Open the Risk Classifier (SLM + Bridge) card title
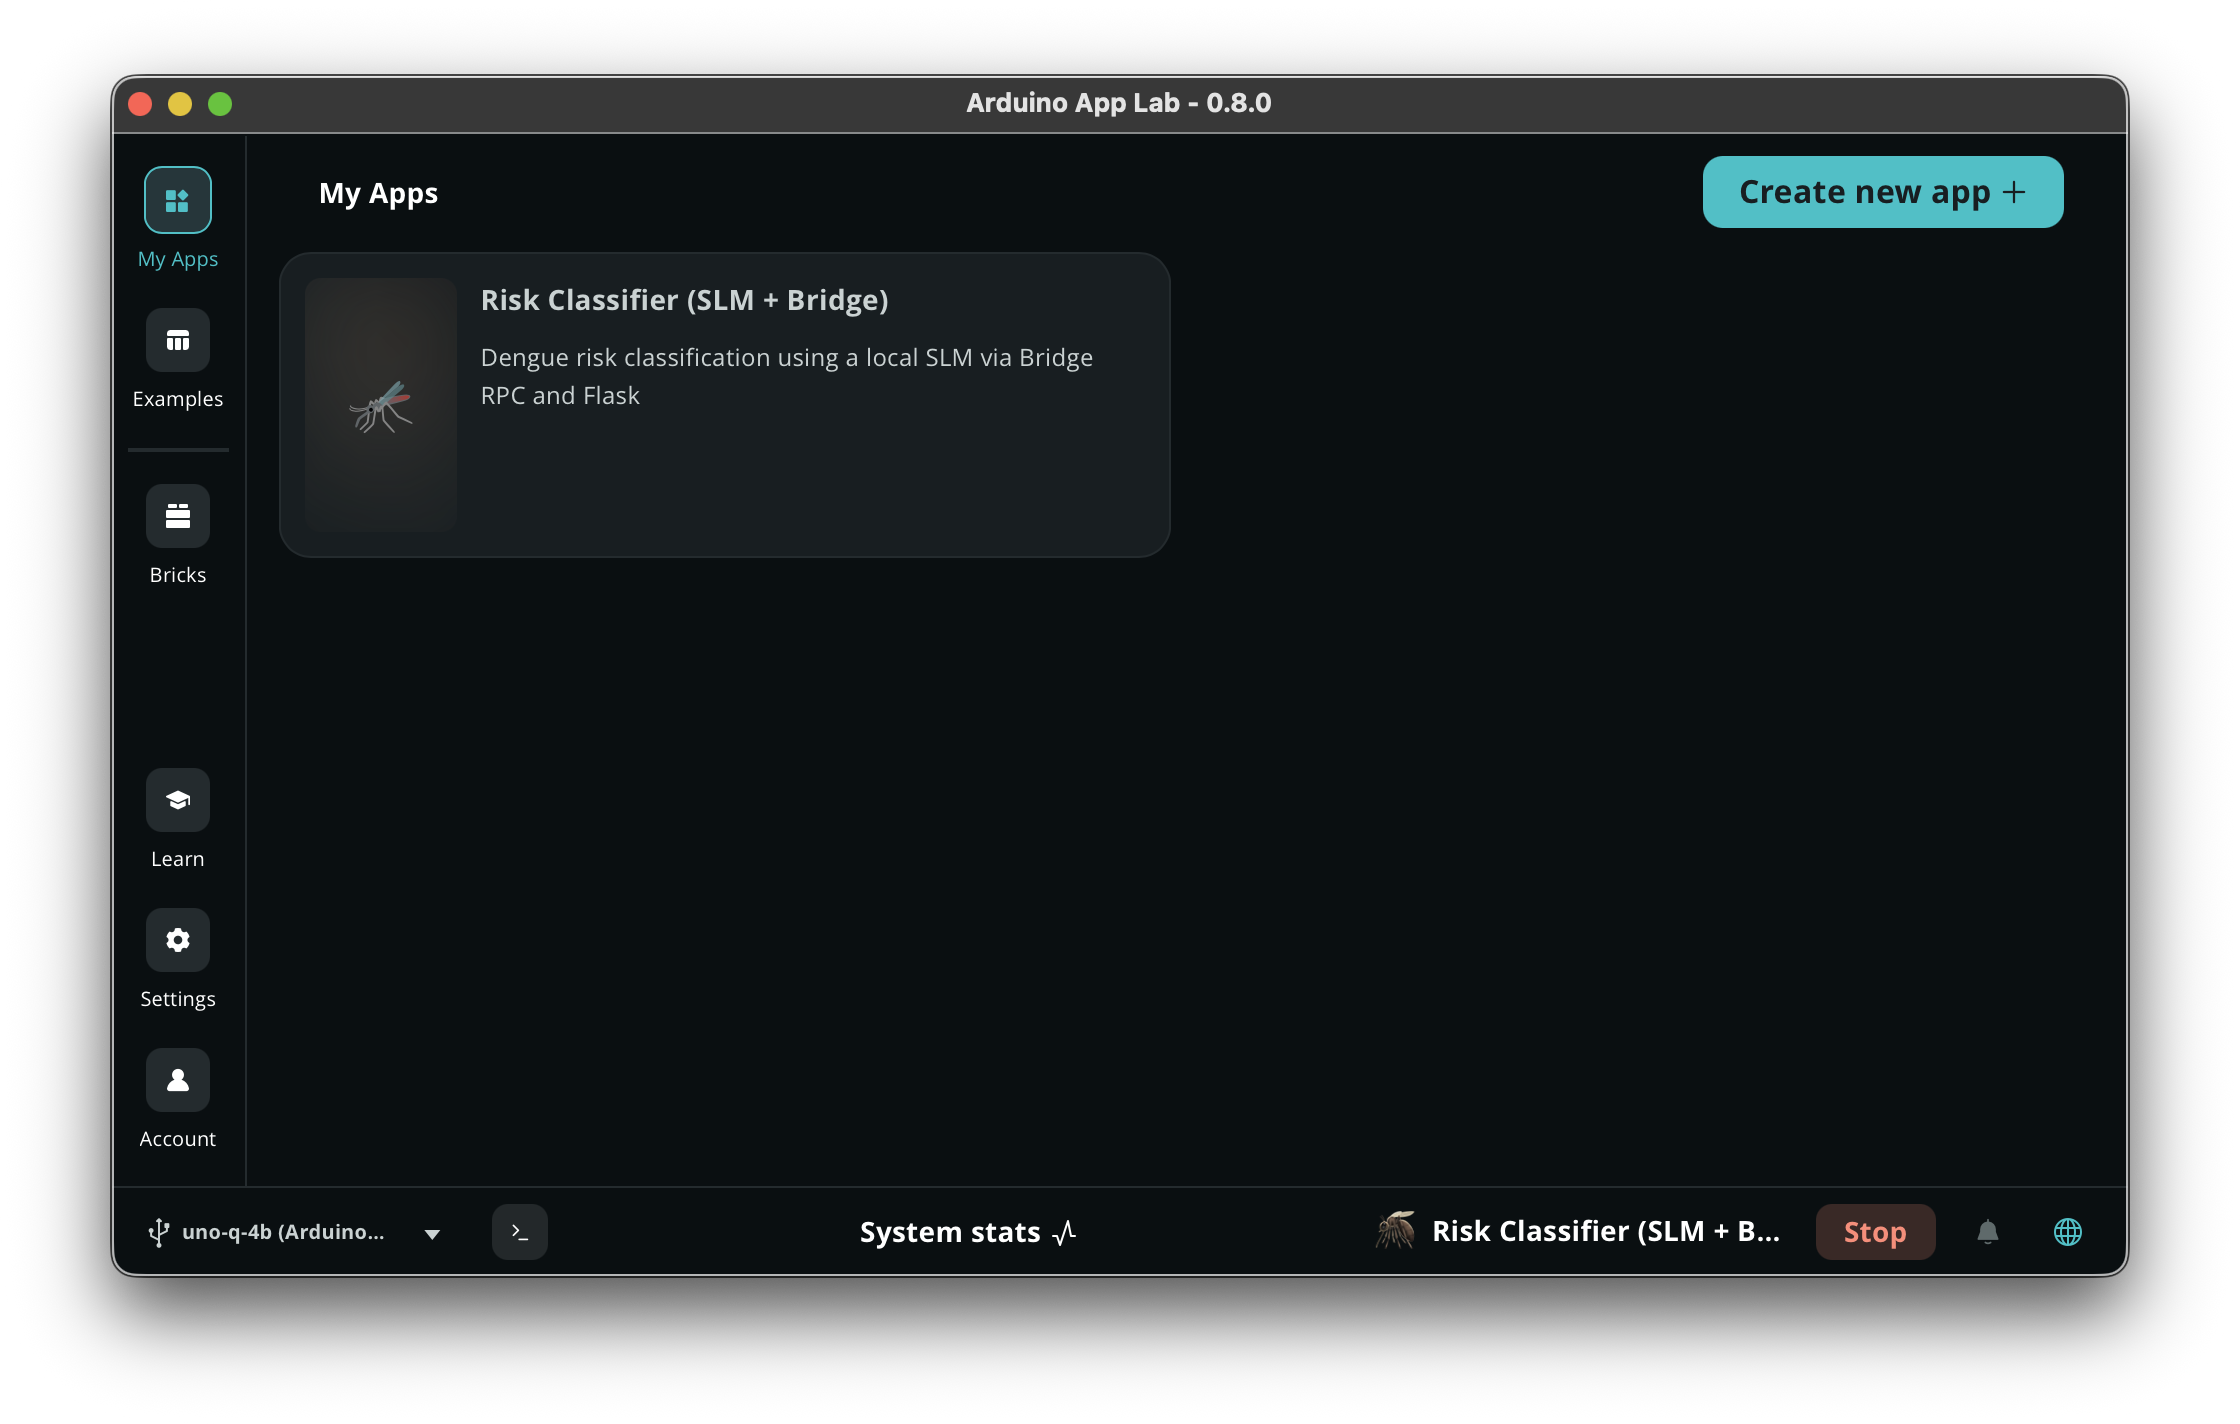Screen dimensions: 2240x1424 (685, 300)
